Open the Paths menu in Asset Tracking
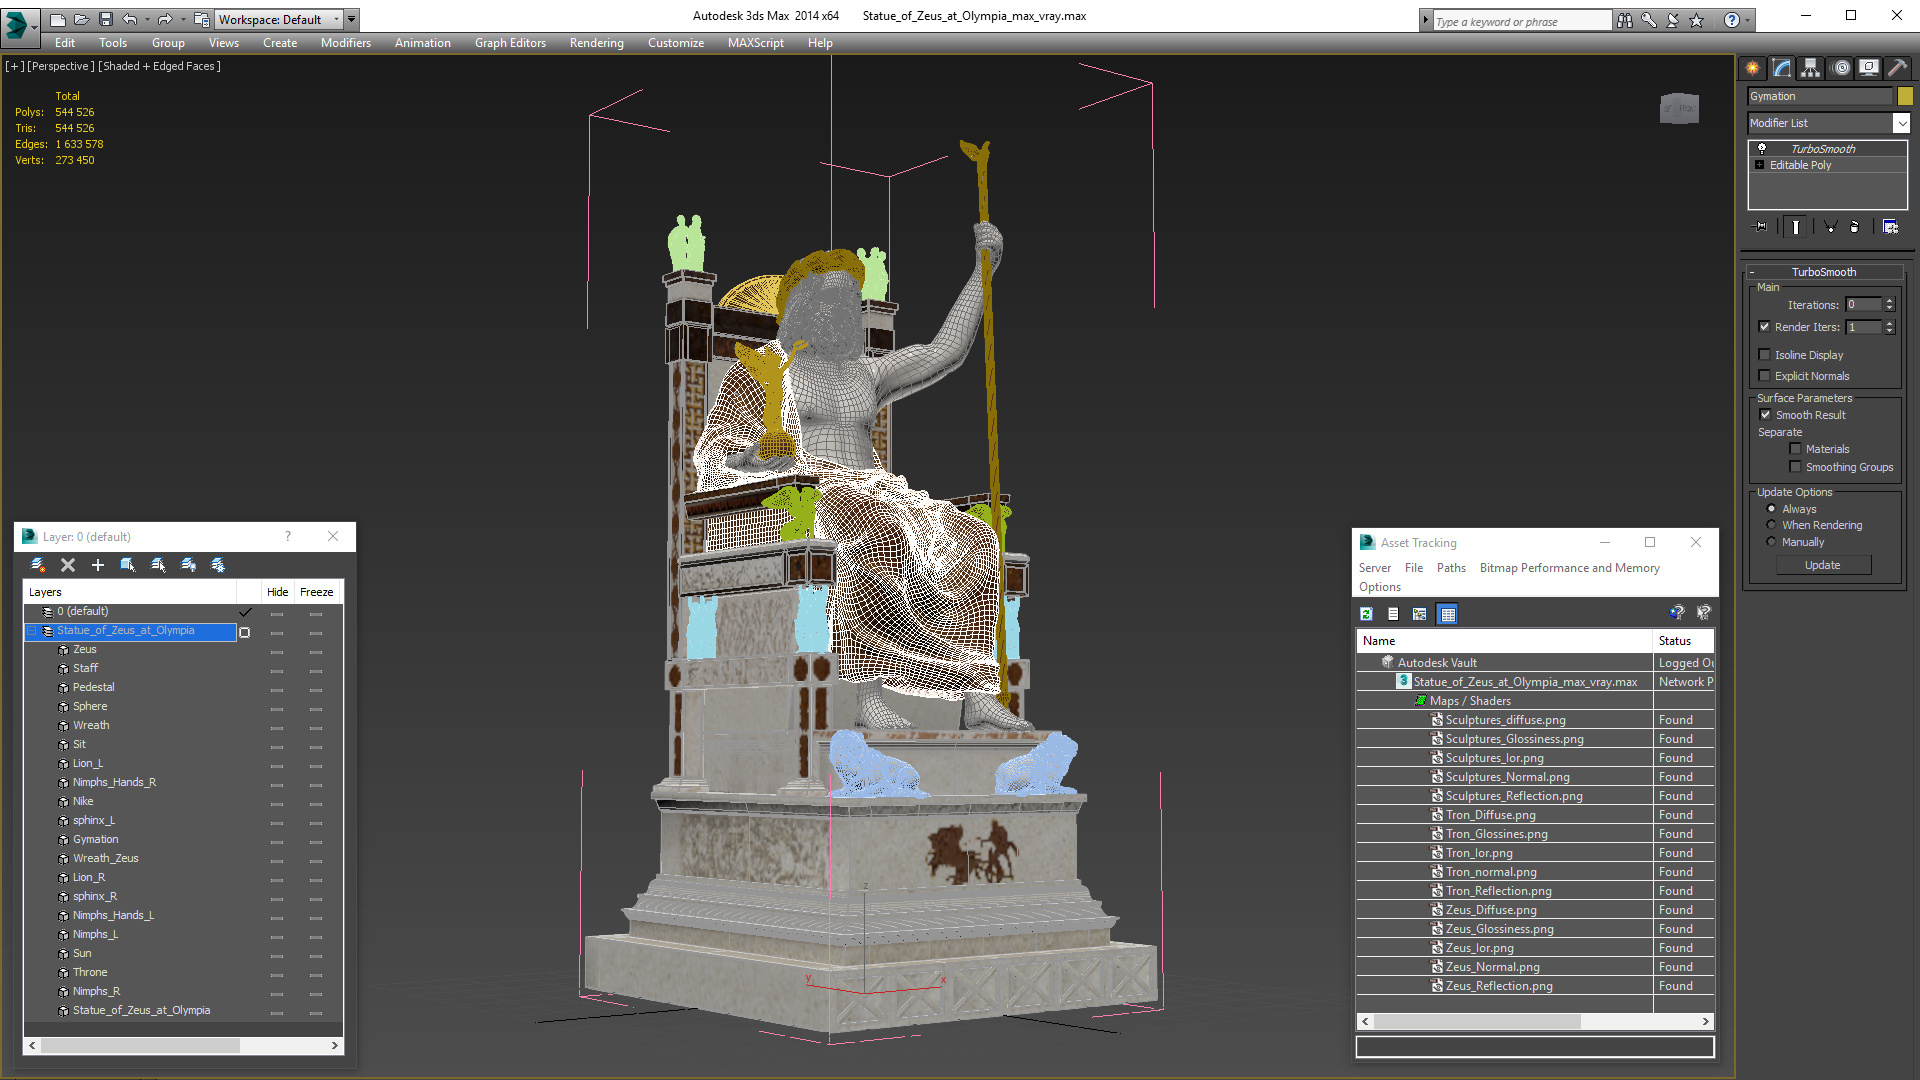 click(1451, 568)
